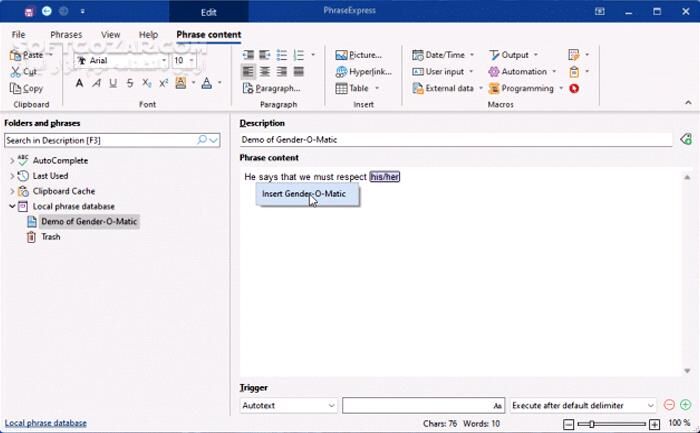
Task: Click the Search in Description field
Action: coord(100,141)
